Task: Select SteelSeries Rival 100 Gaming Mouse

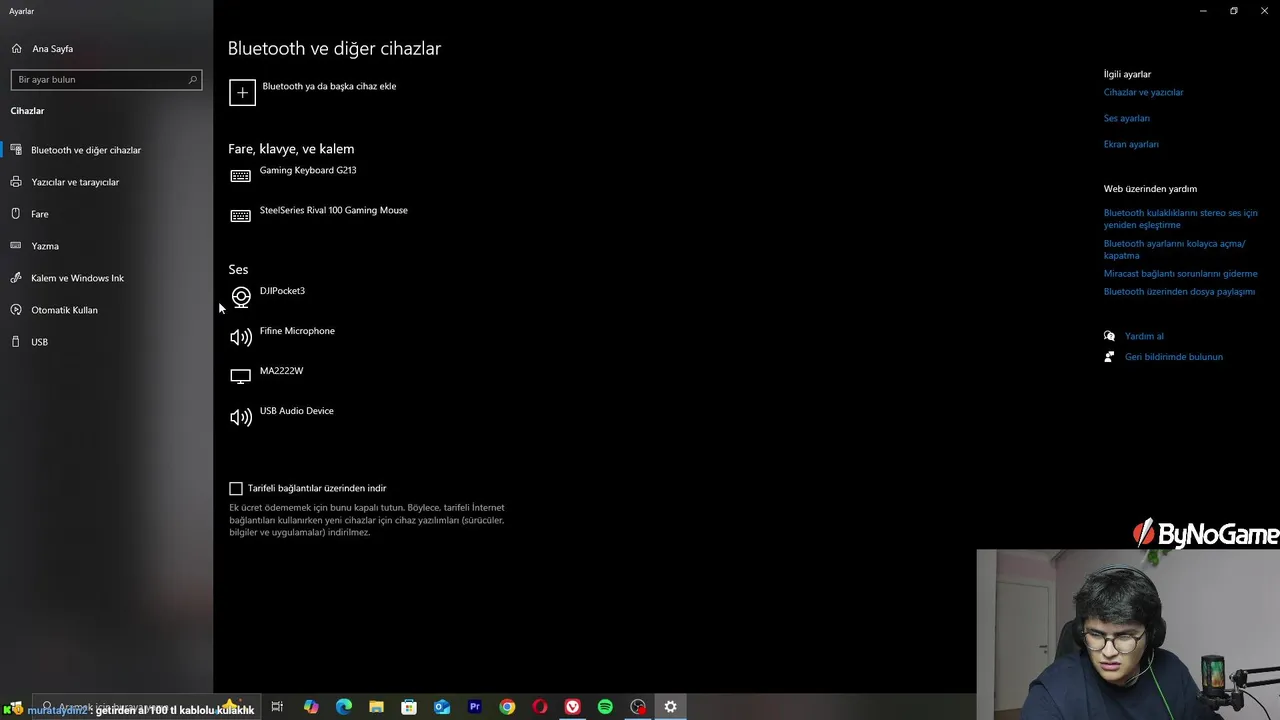Action: 333,210
